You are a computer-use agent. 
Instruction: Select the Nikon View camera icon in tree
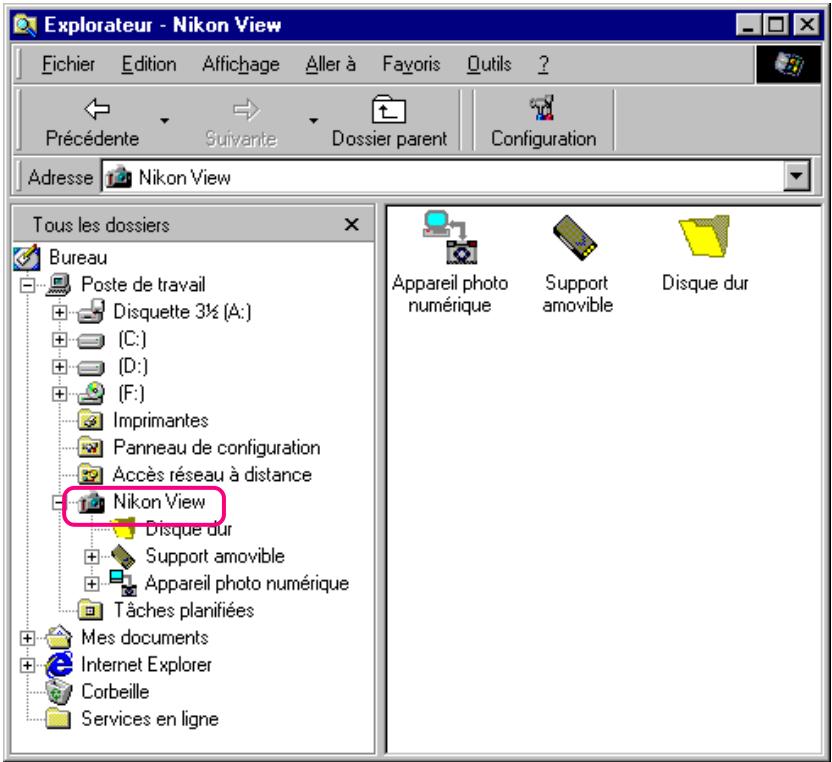tap(91, 502)
